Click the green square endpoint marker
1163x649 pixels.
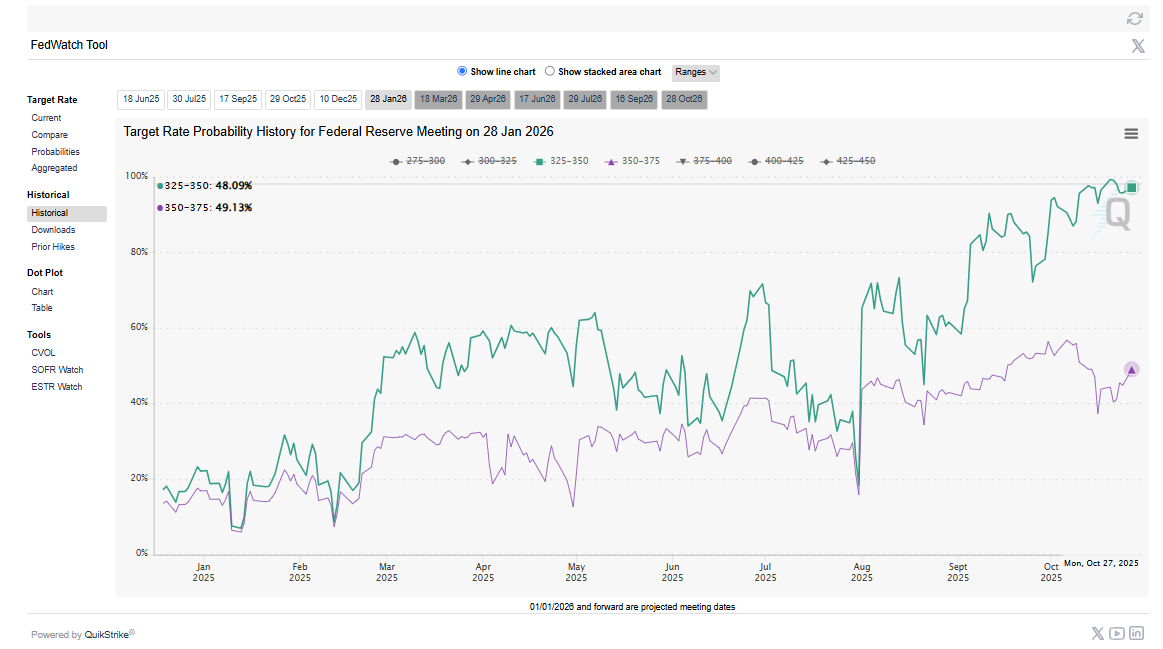[x=1131, y=187]
